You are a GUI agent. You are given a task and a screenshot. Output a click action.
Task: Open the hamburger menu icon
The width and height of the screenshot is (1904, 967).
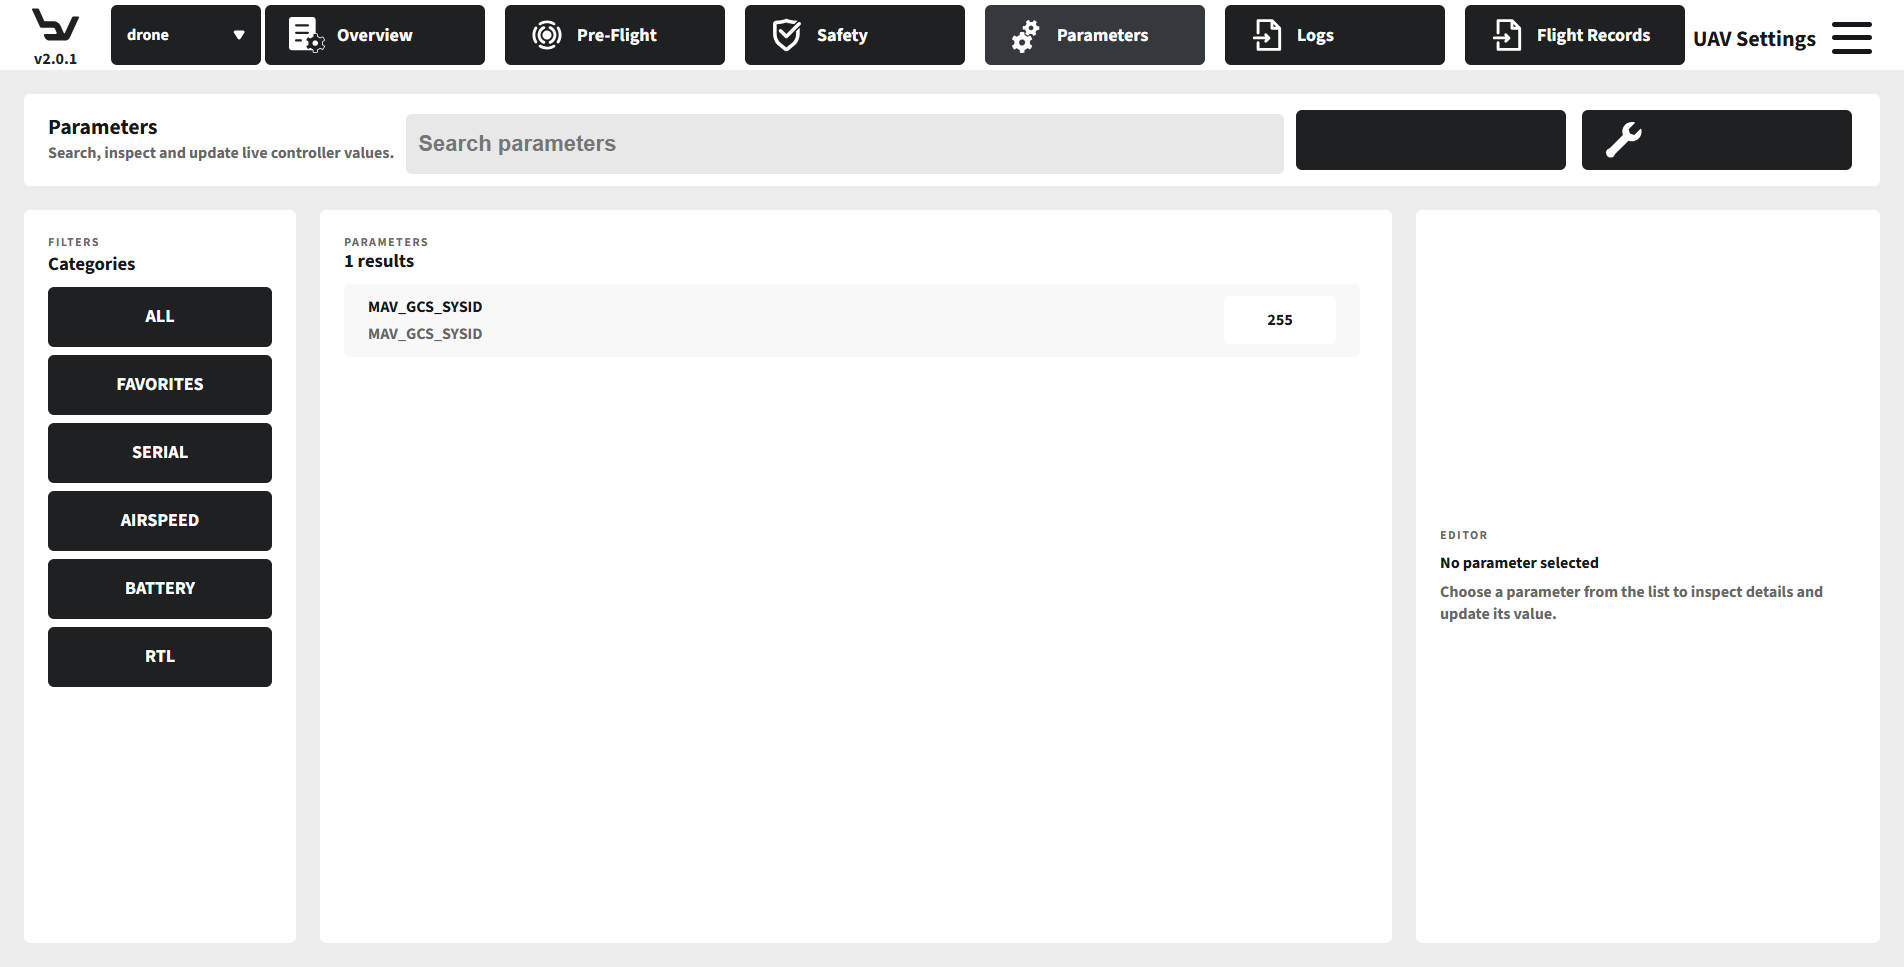pos(1851,36)
